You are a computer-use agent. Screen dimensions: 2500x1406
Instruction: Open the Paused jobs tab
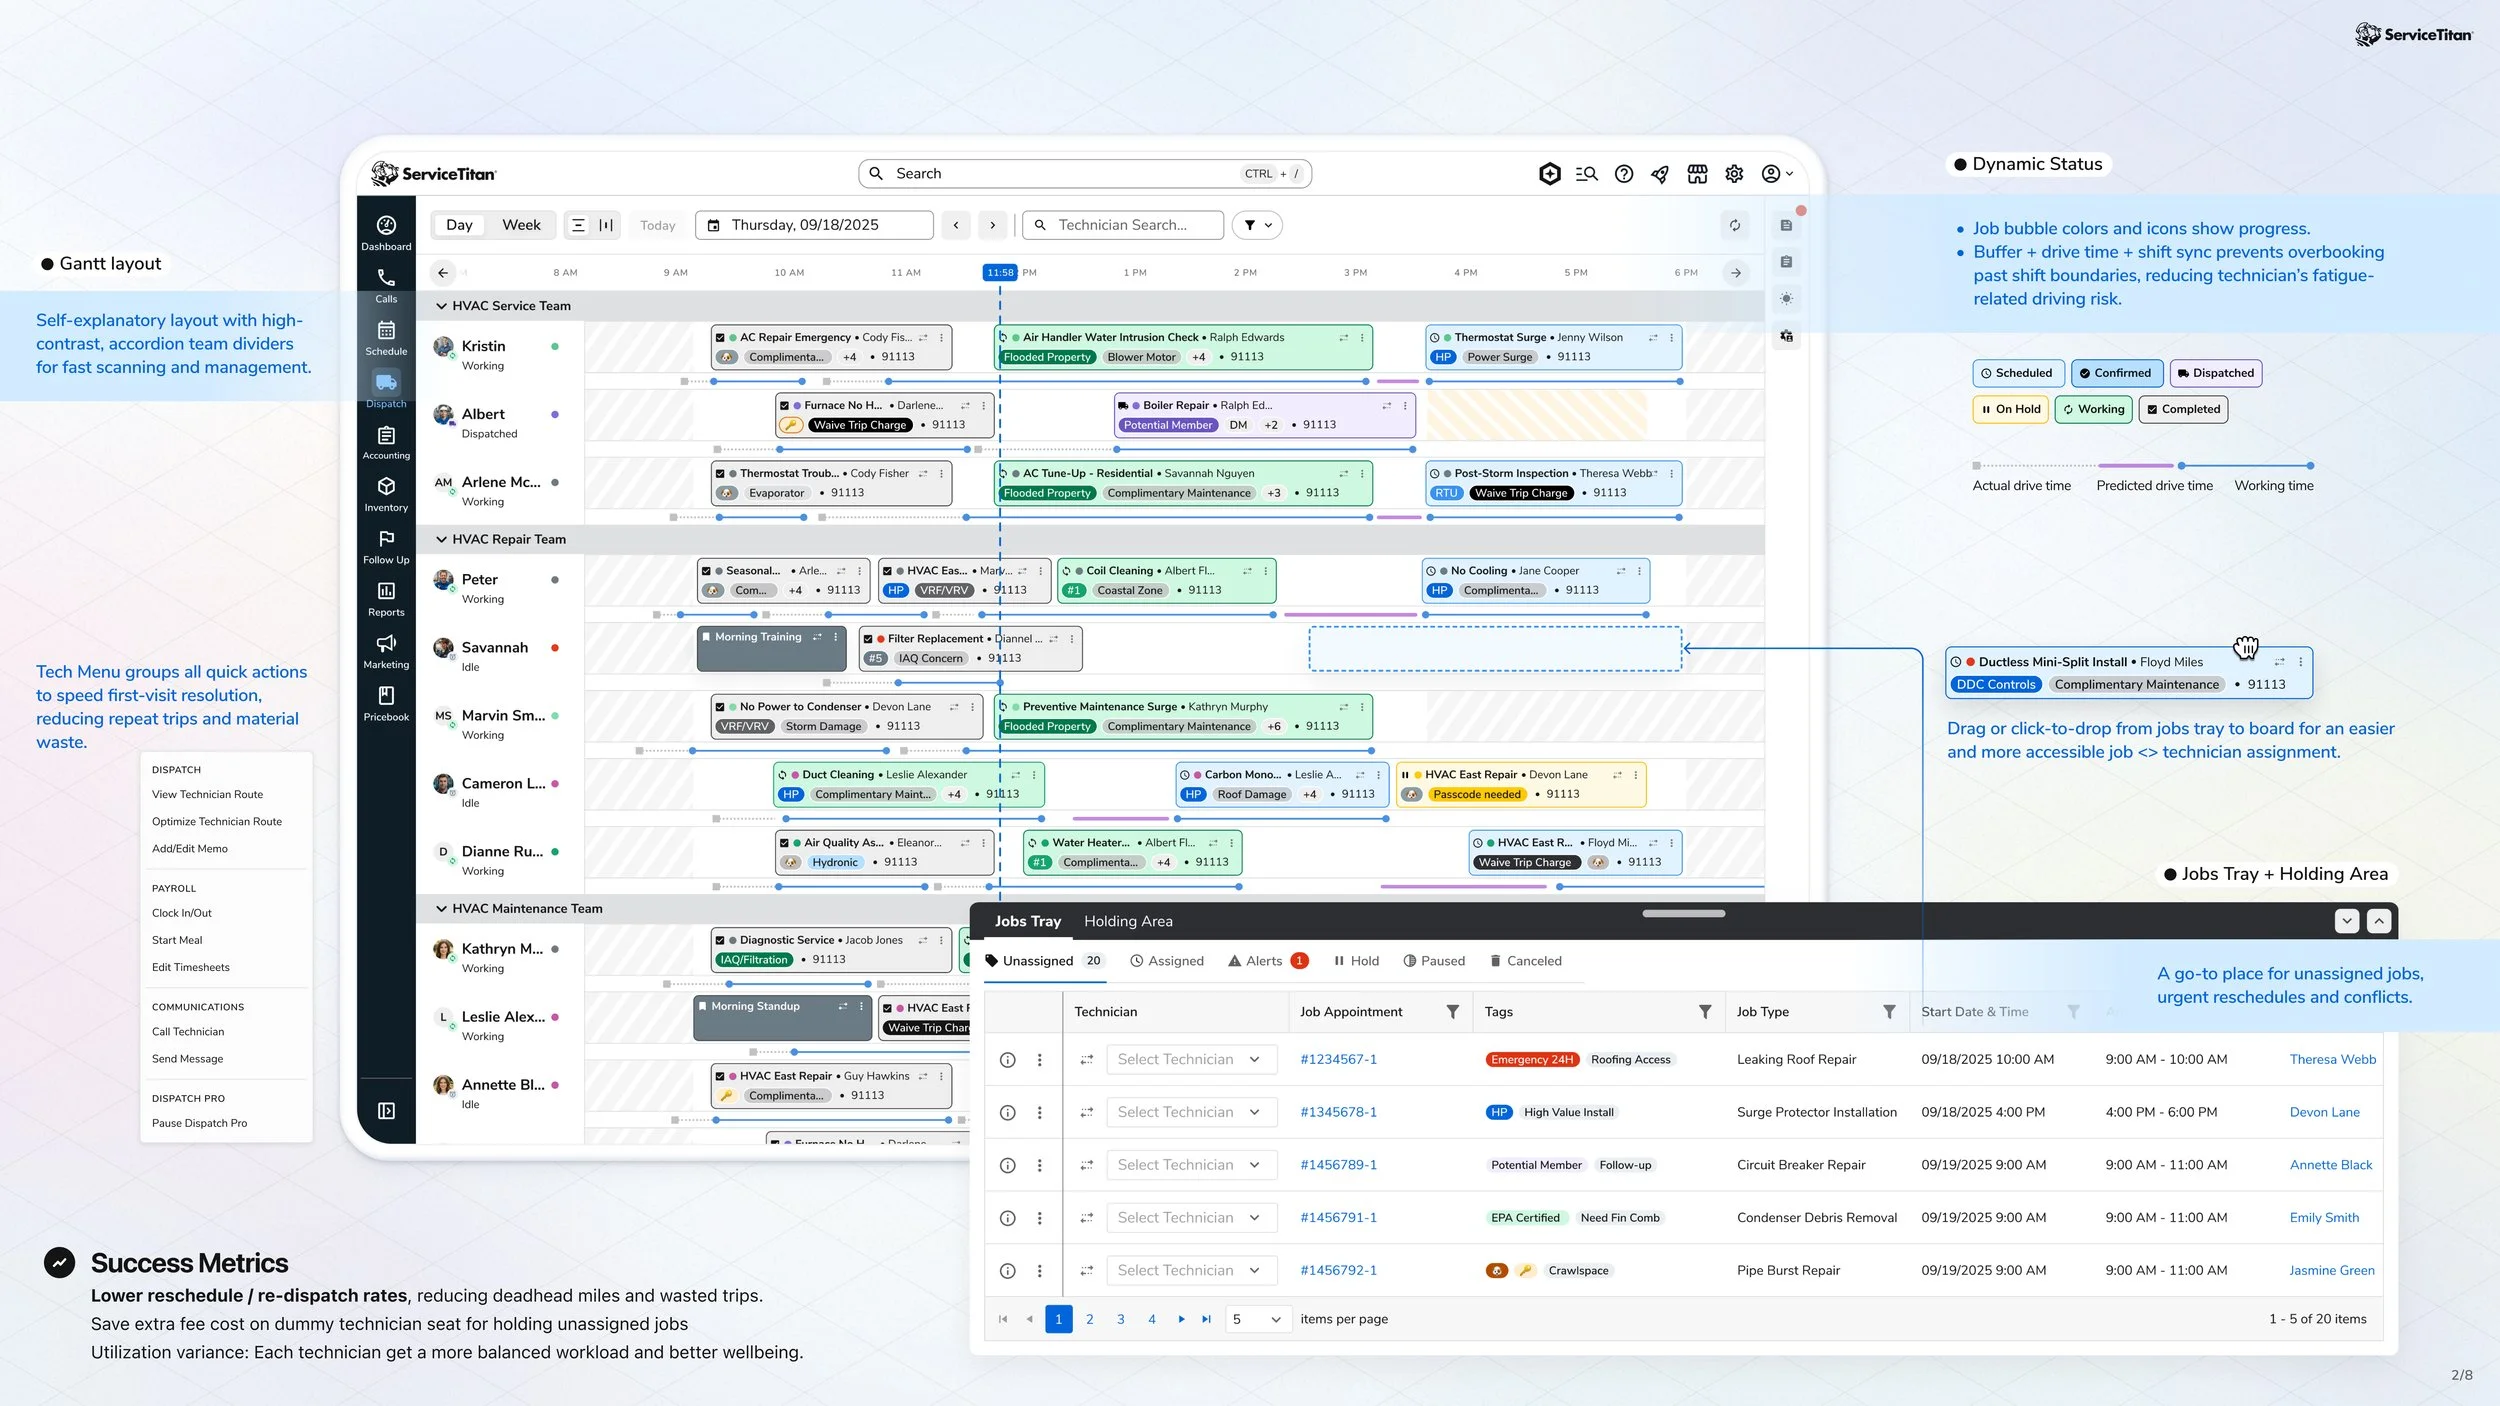pos(1434,961)
